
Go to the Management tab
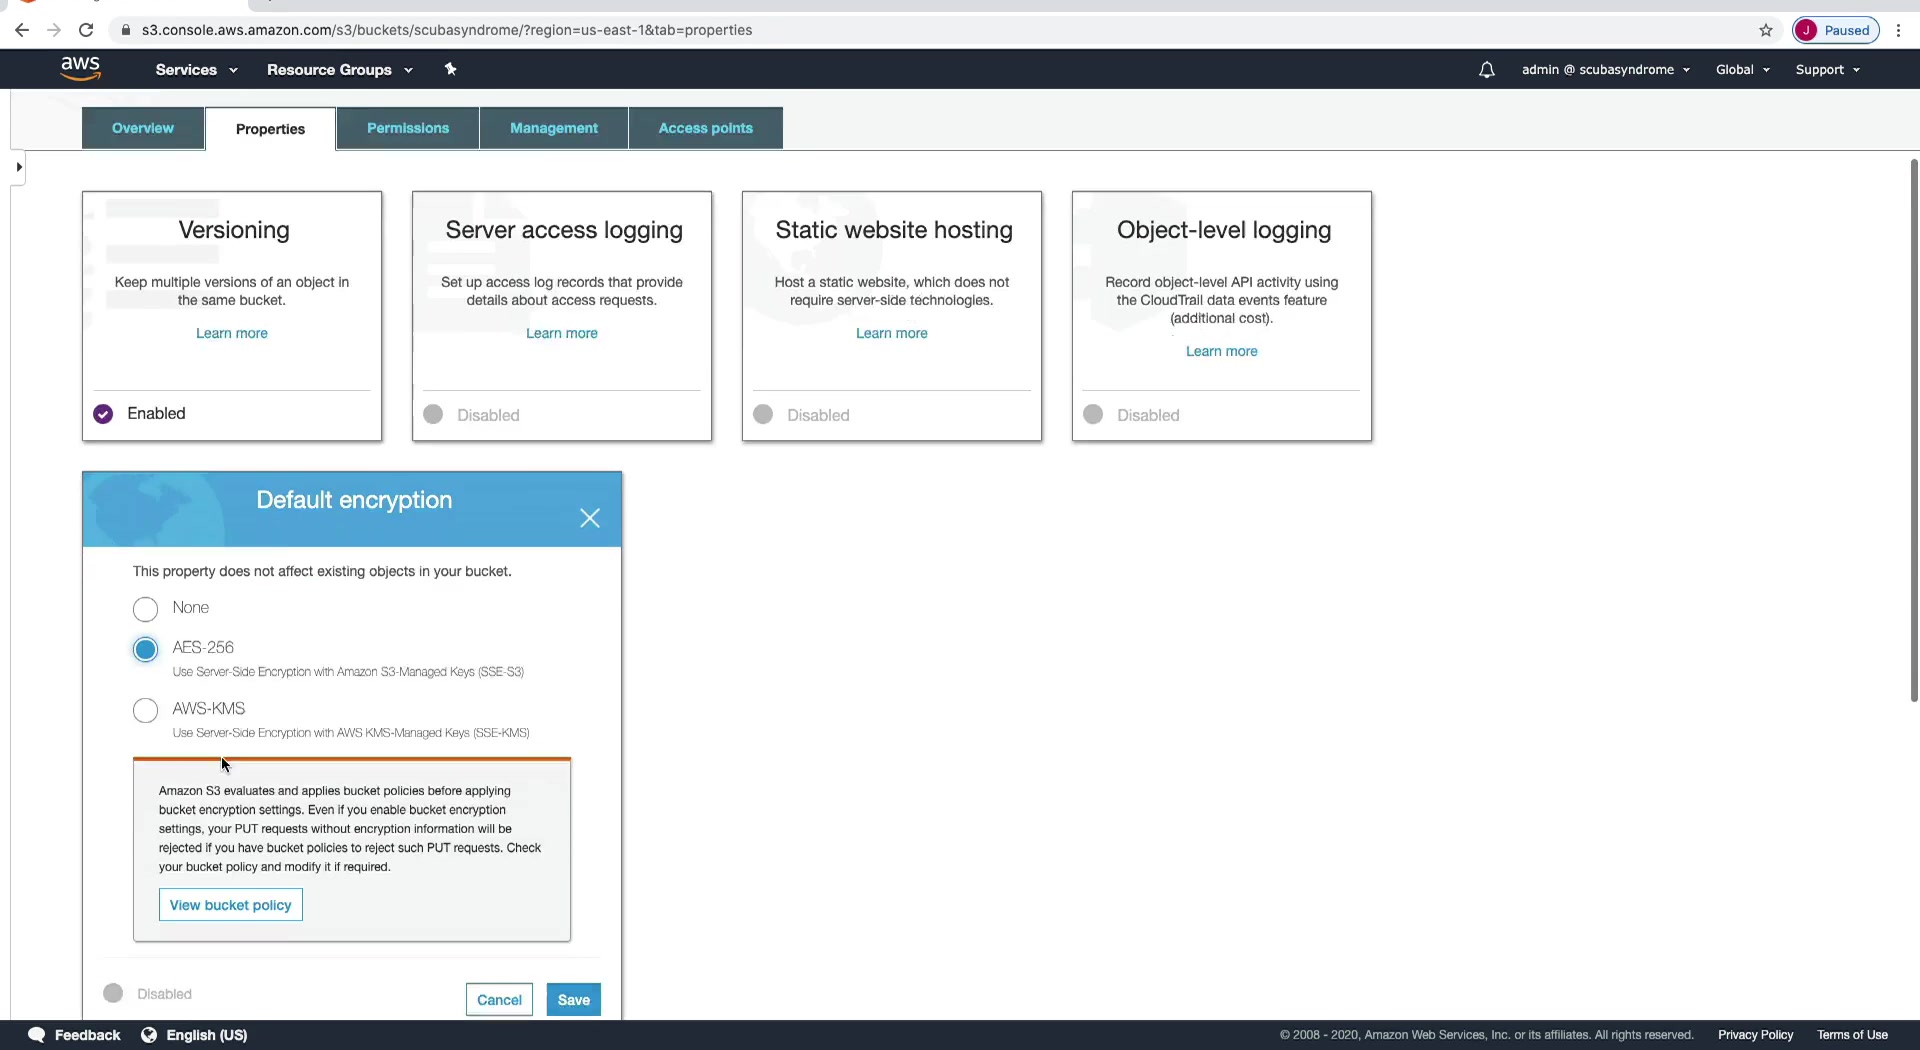pos(554,128)
